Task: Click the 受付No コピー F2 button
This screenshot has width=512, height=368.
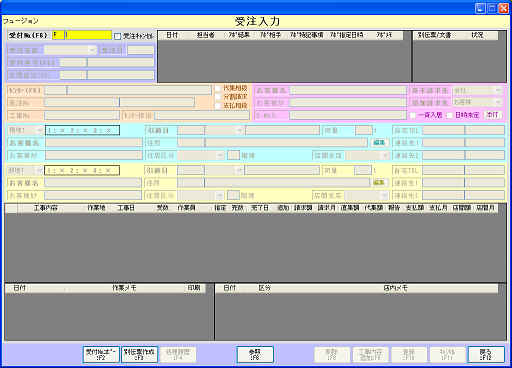Action: pos(101,354)
